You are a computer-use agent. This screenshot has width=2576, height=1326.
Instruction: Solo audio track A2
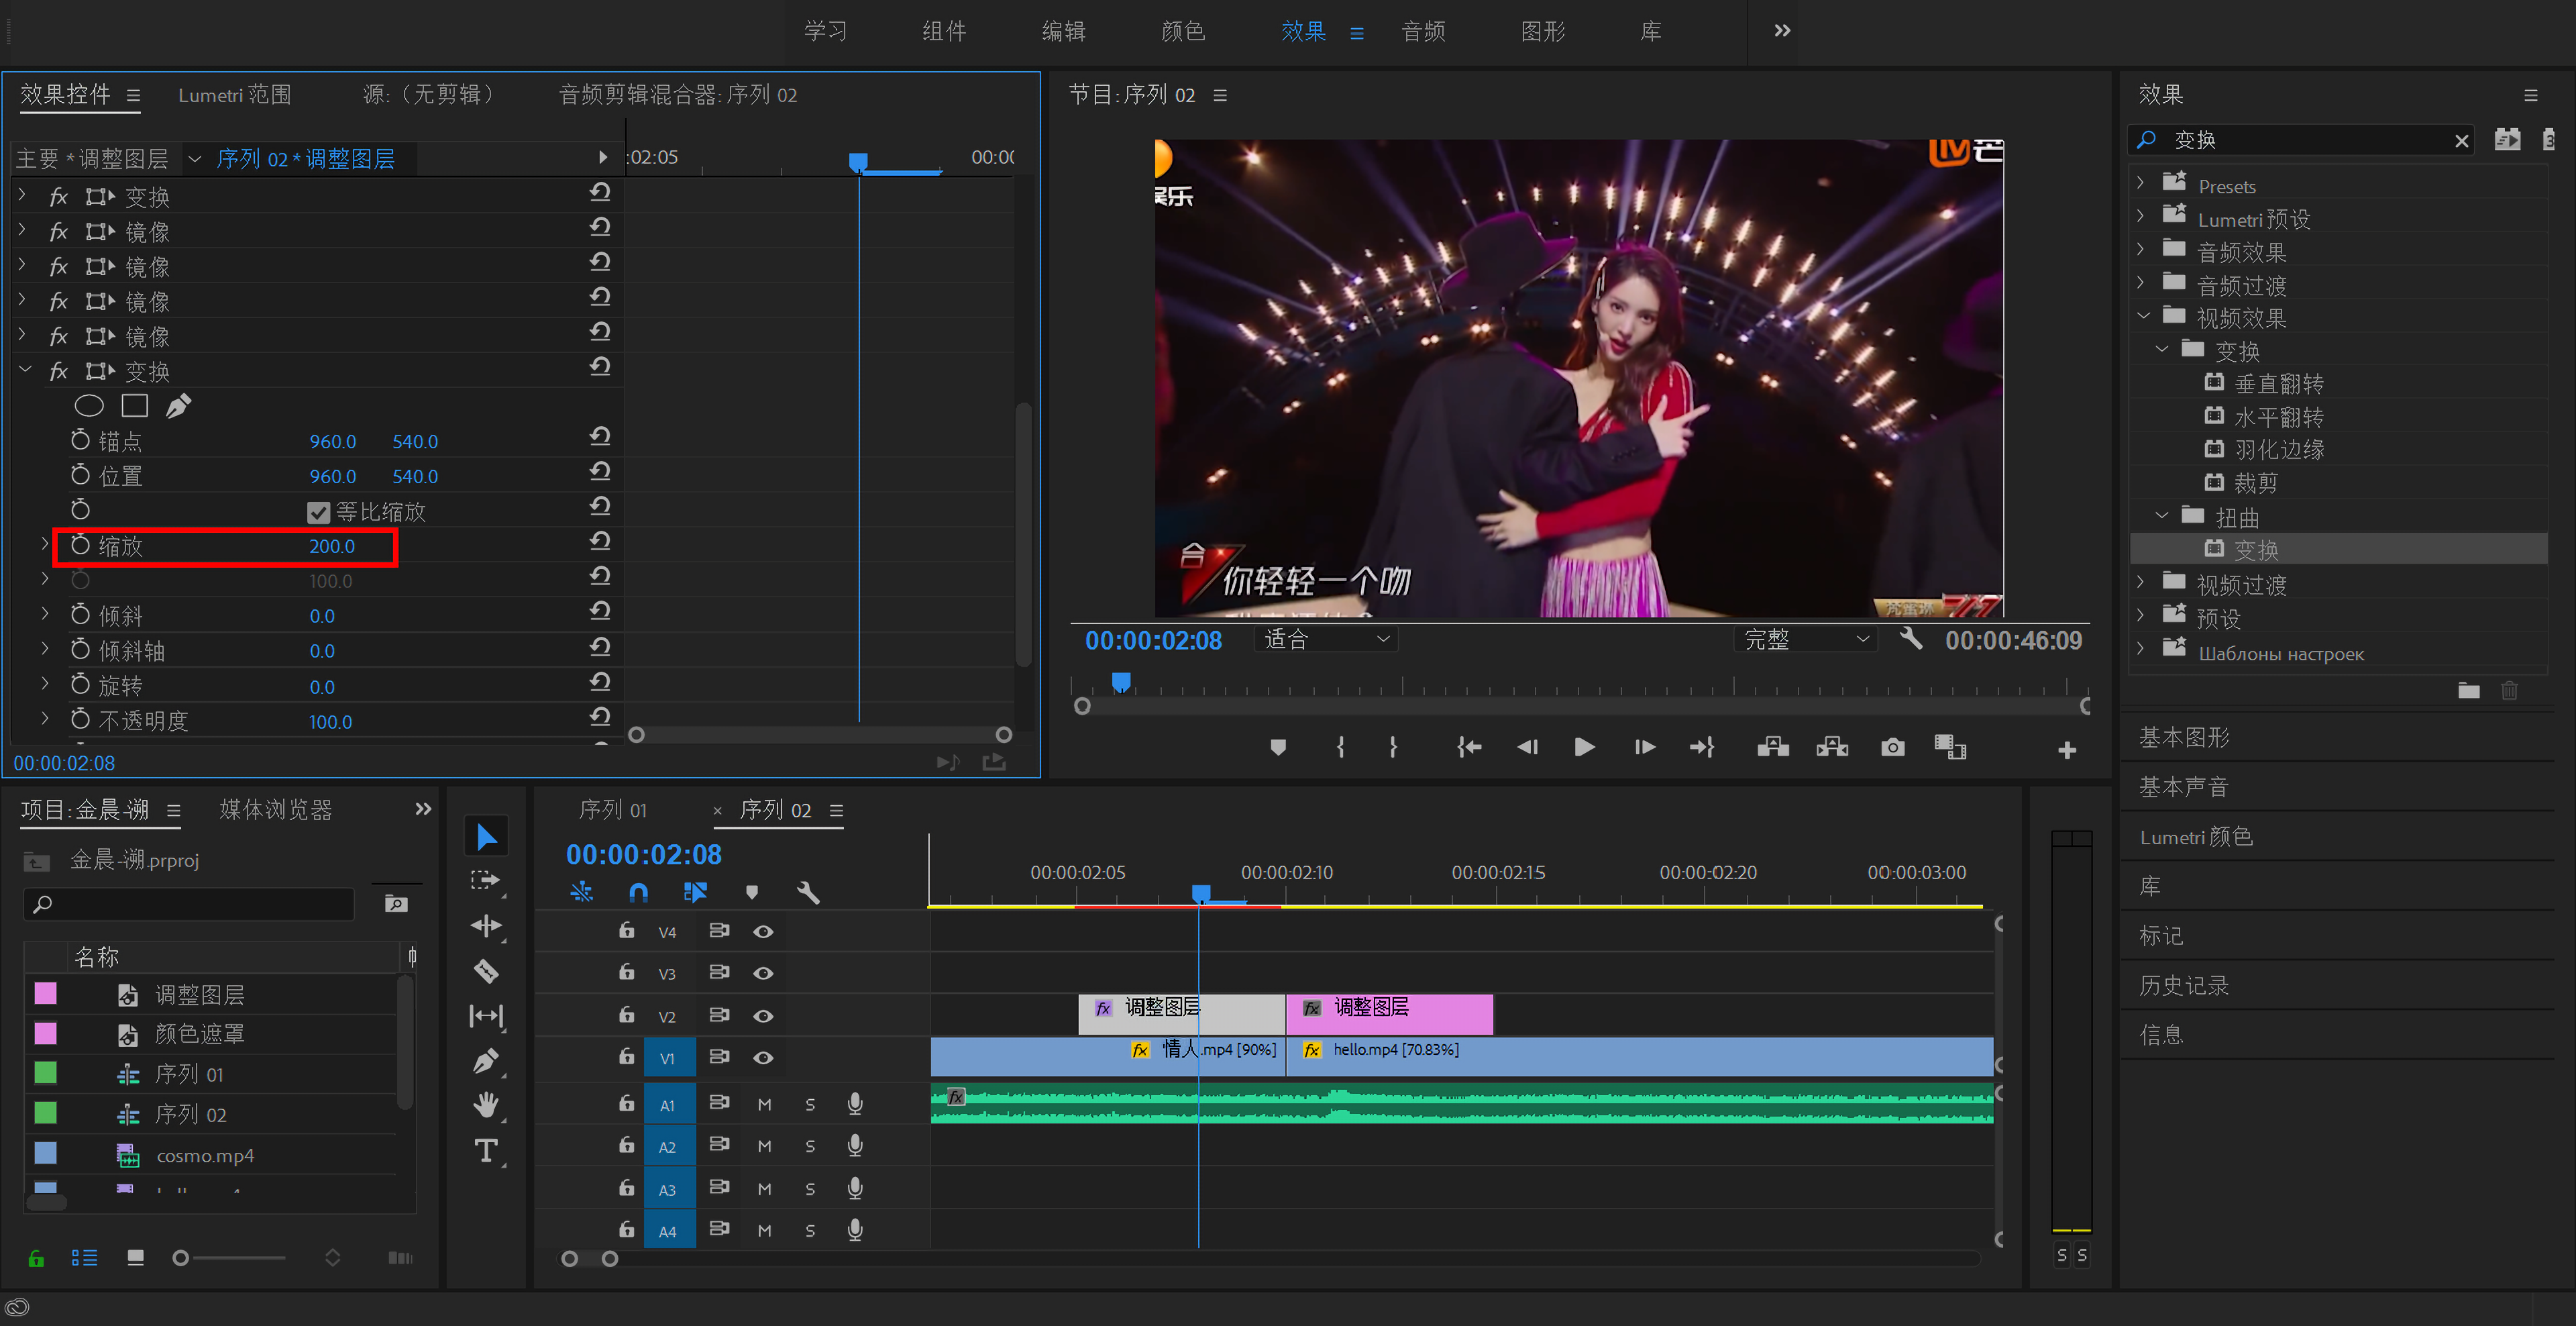click(810, 1146)
